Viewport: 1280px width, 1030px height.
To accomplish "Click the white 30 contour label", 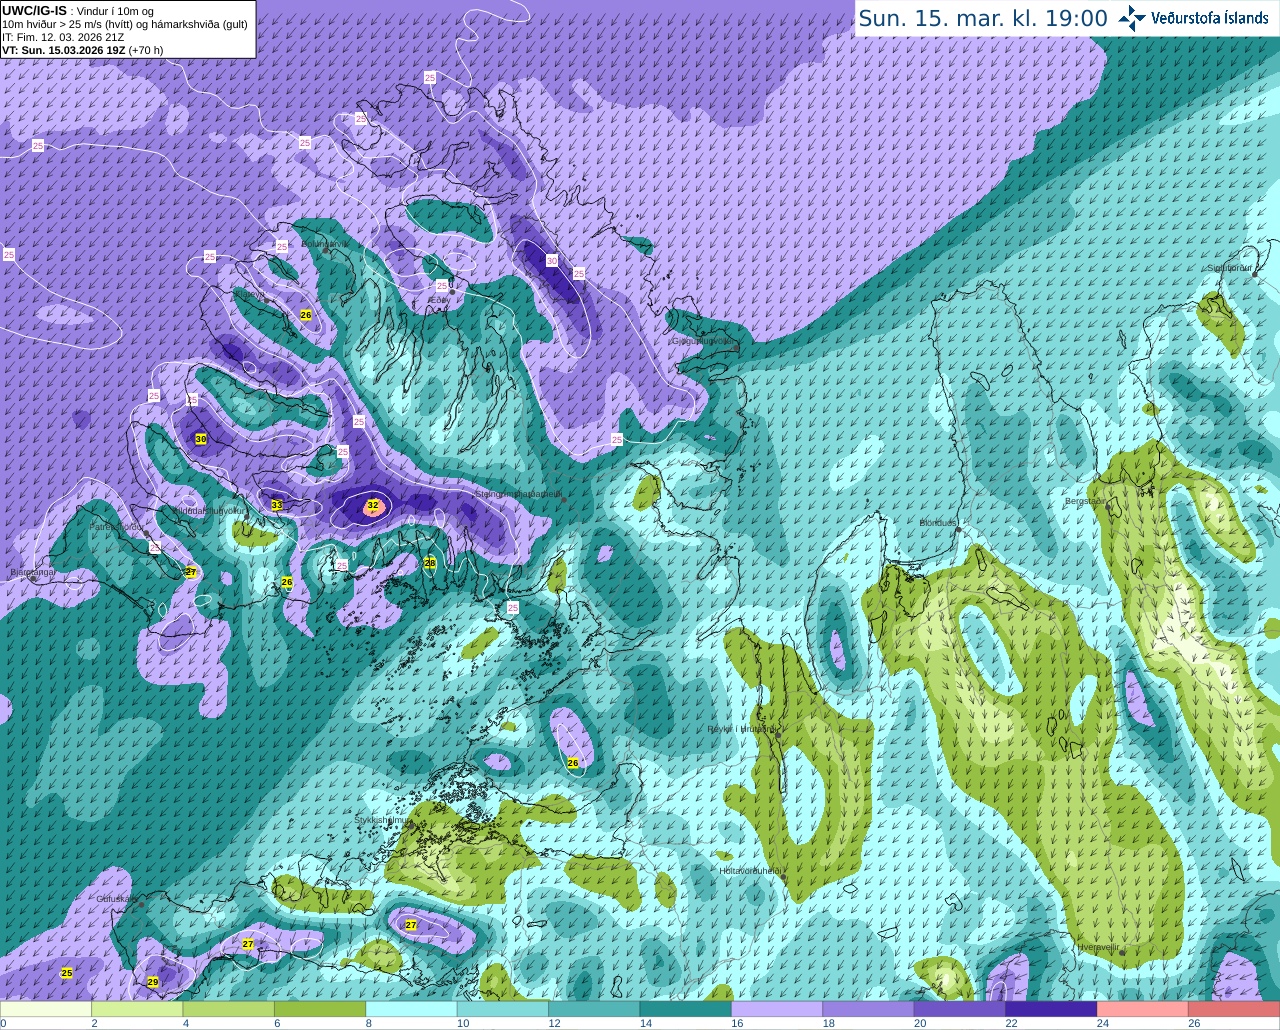I will click(552, 260).
